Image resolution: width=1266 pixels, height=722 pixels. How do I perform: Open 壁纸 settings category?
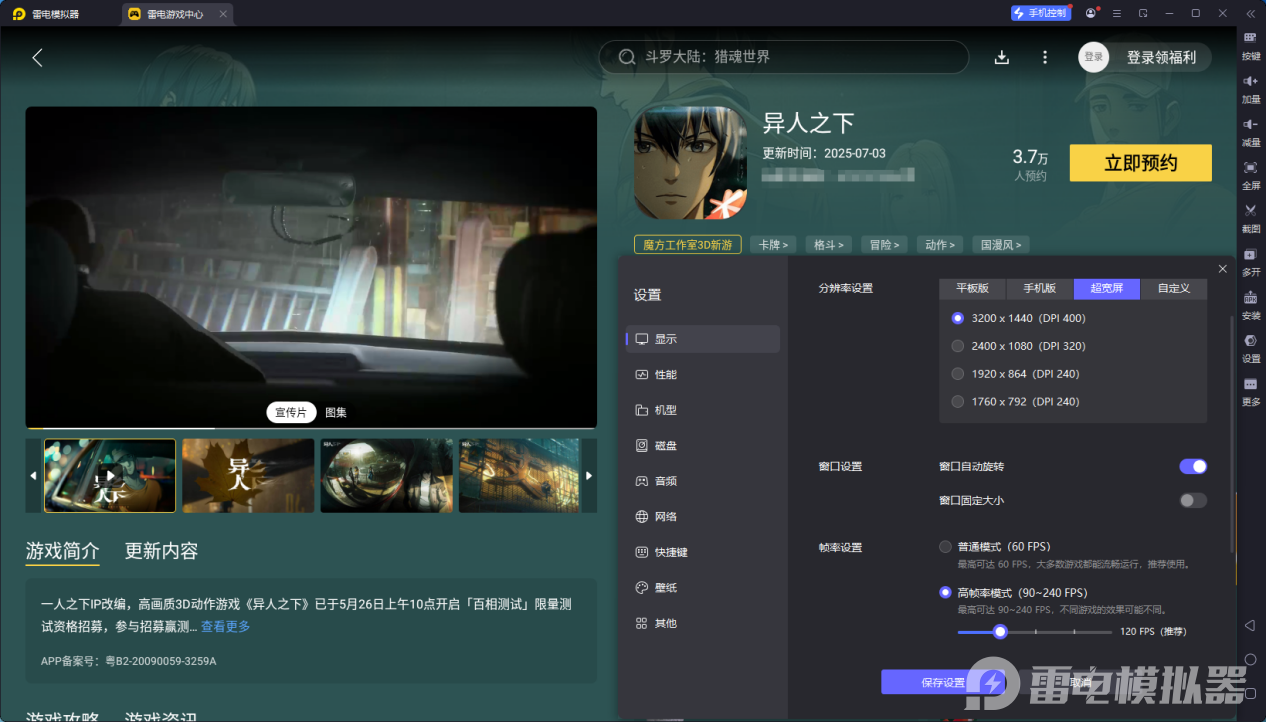tap(703, 587)
